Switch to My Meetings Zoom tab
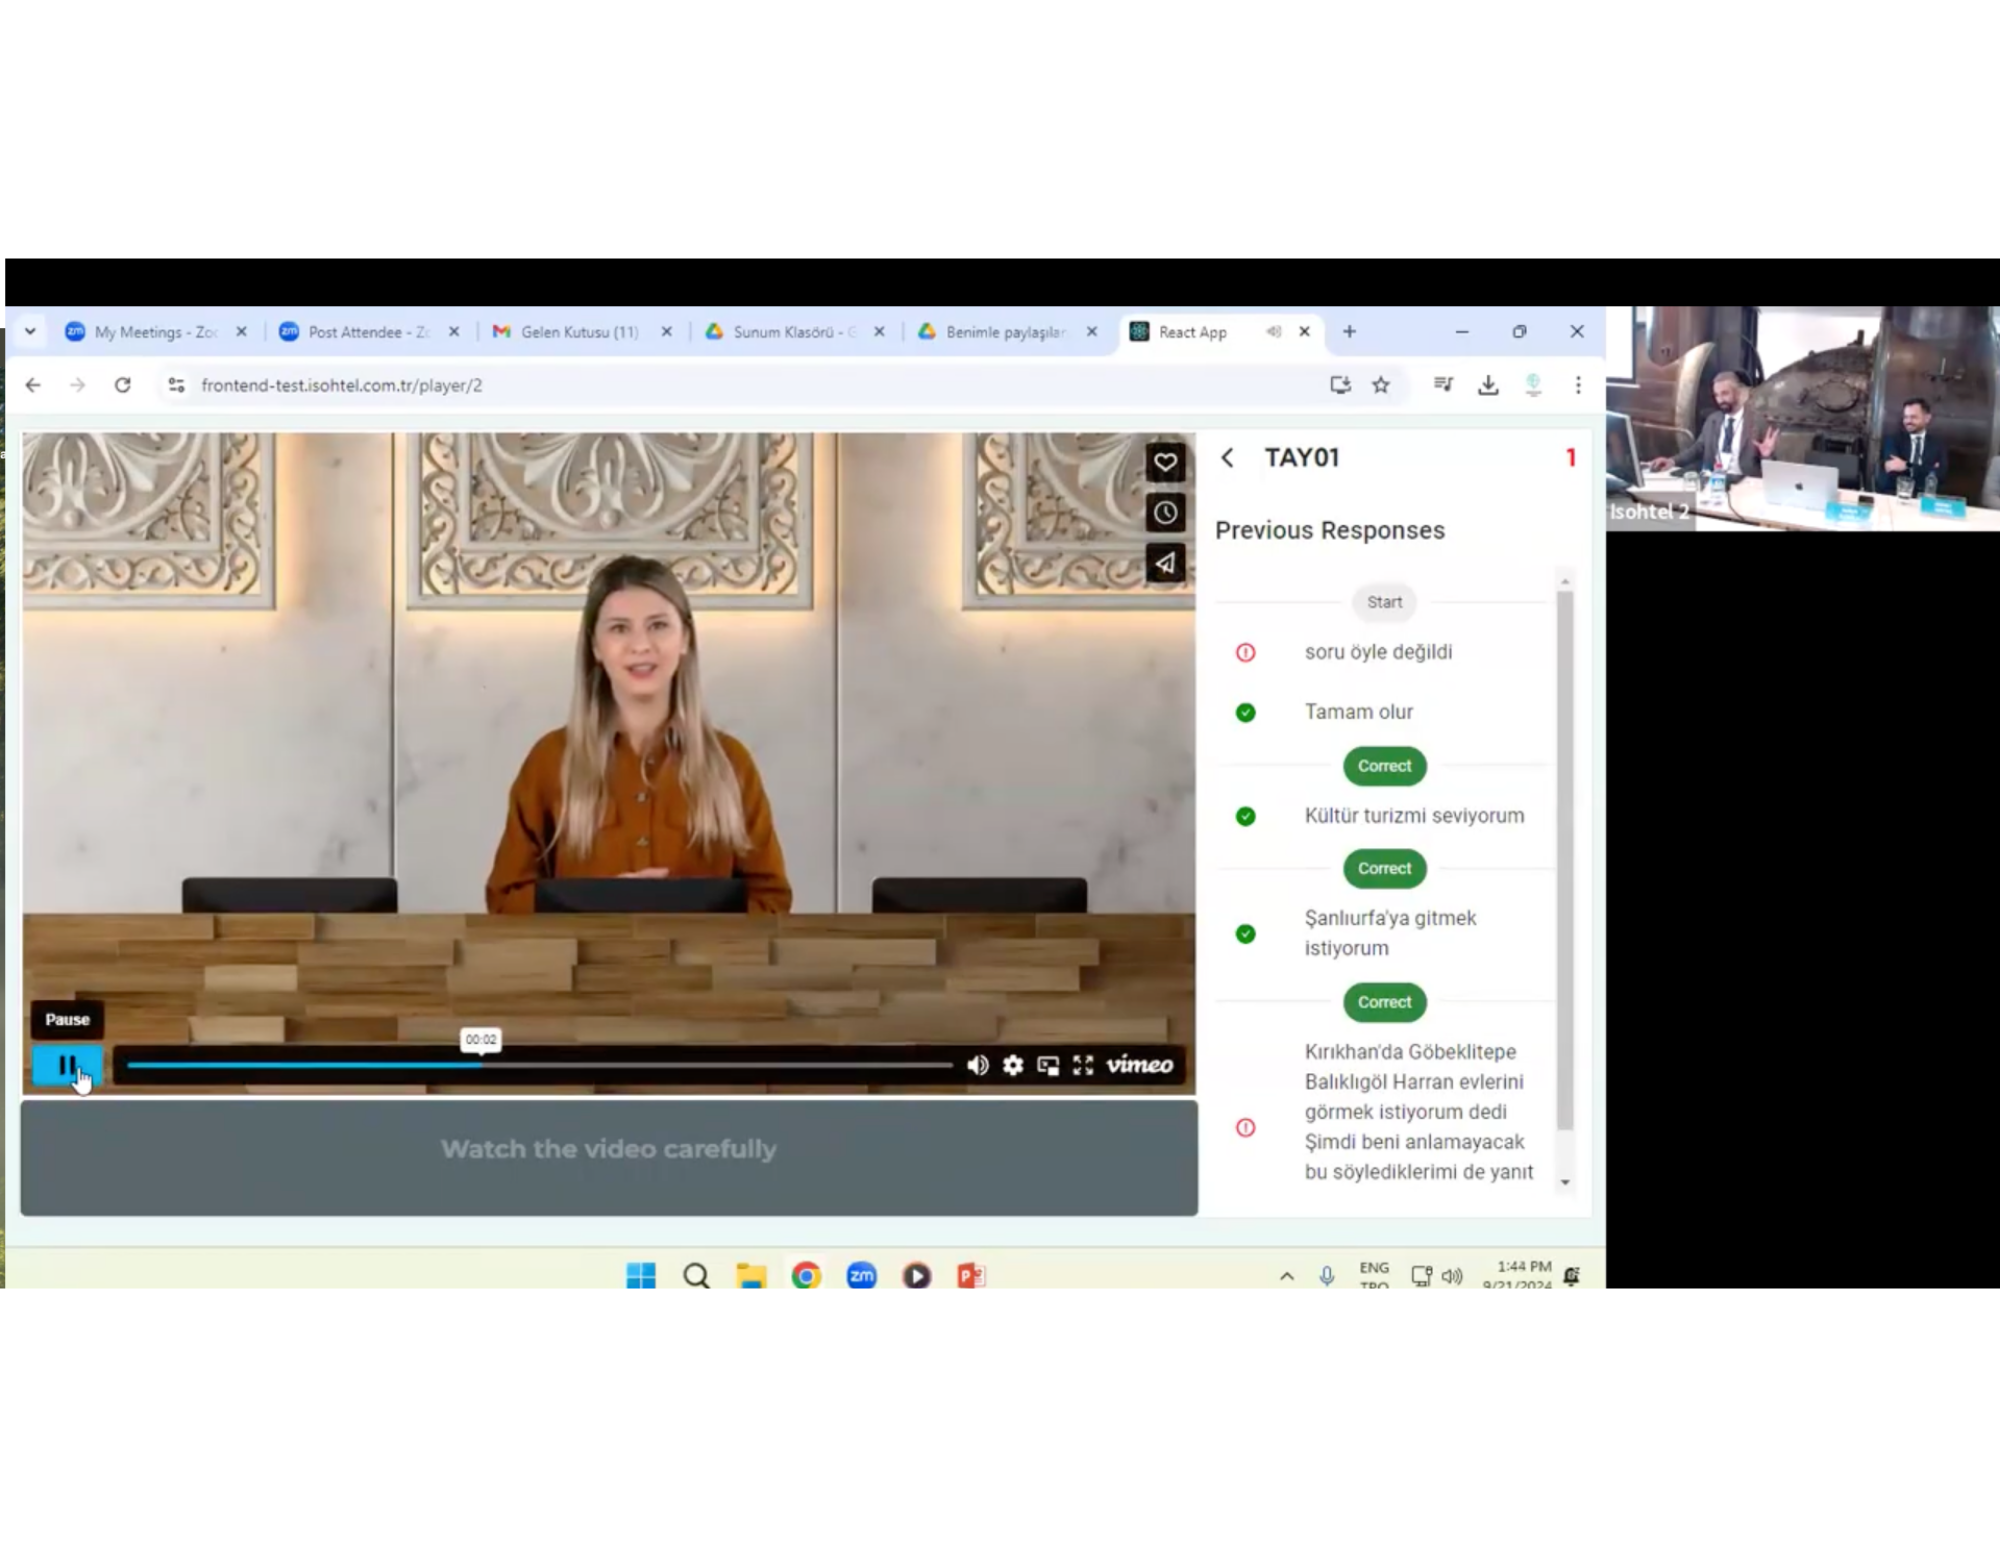This screenshot has width=2000, height=1545. click(x=155, y=332)
